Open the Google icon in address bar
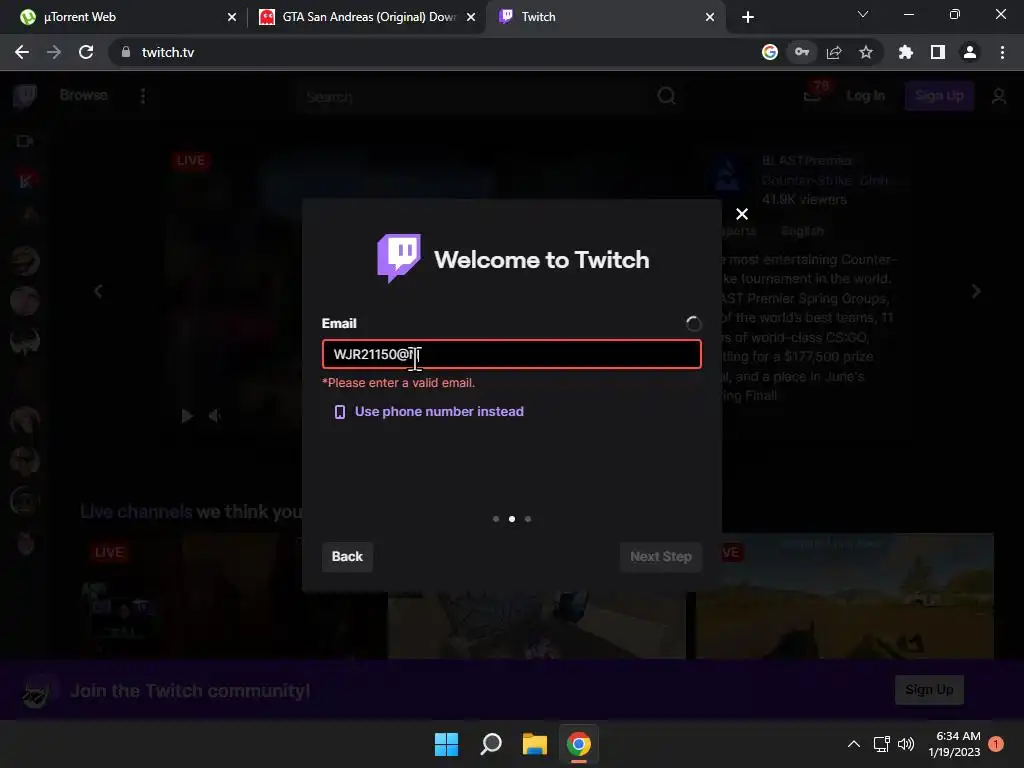The width and height of the screenshot is (1024, 768). click(x=770, y=52)
